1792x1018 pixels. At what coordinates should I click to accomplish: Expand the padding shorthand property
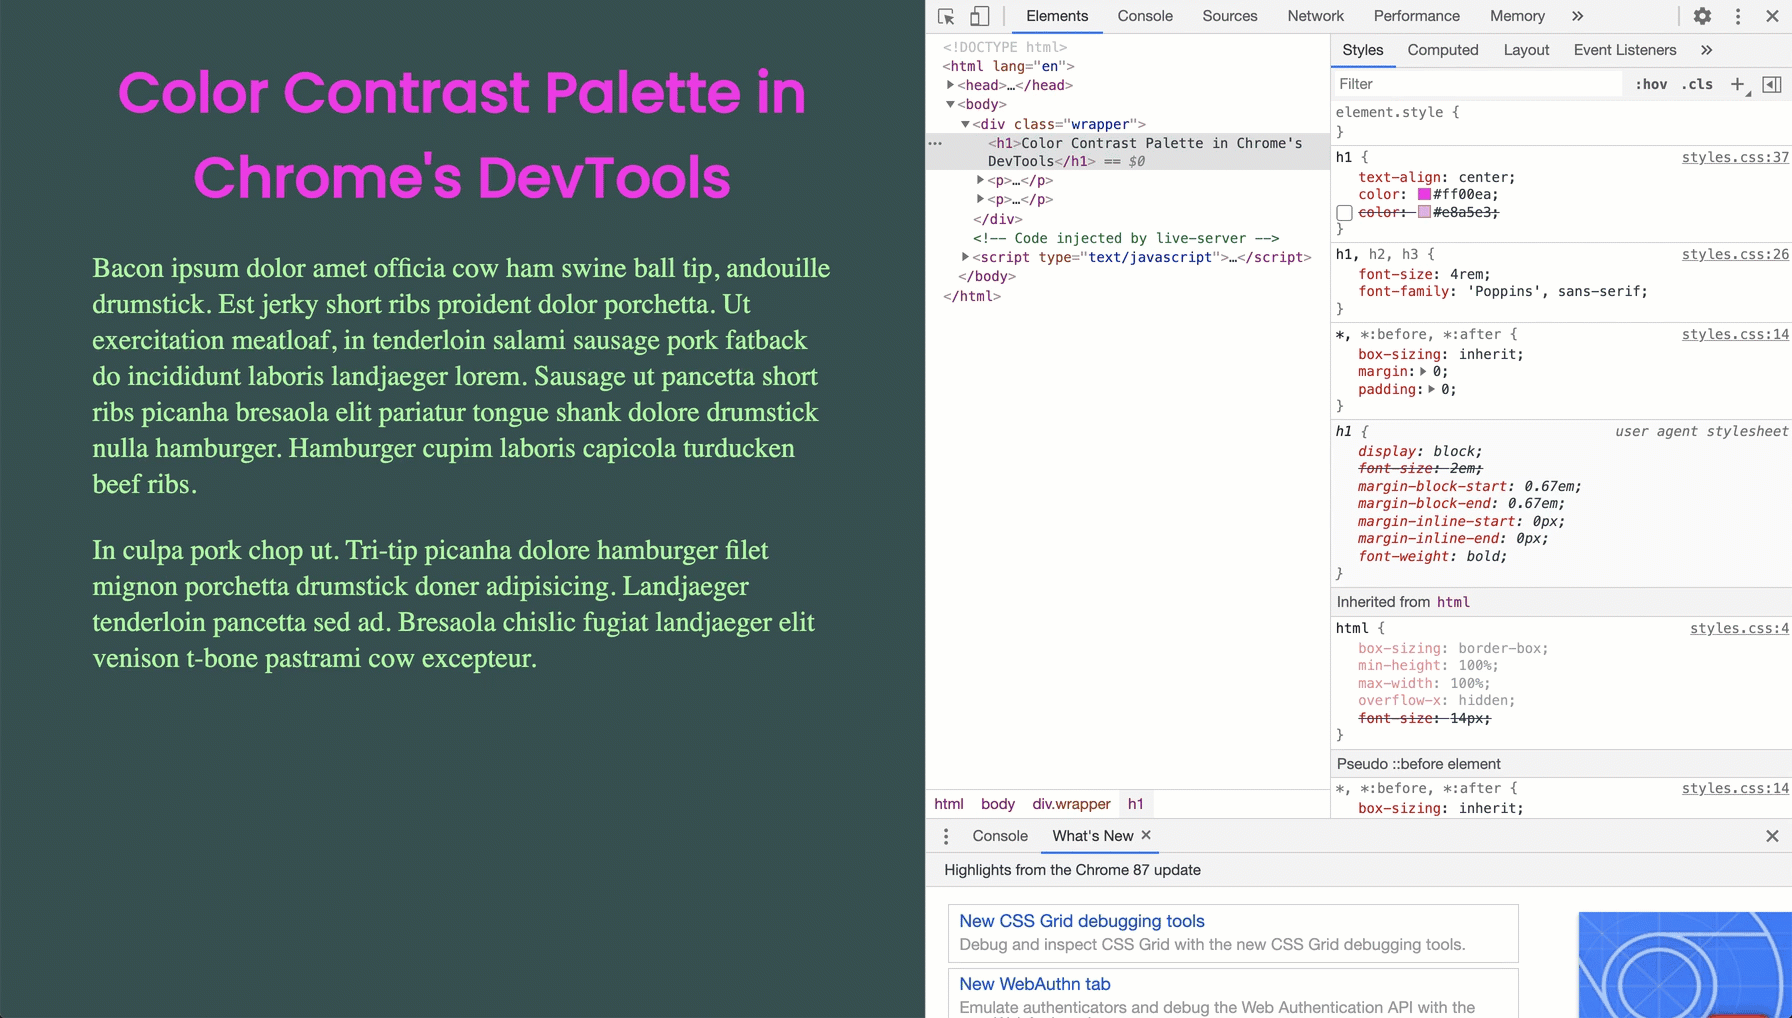coord(1431,389)
